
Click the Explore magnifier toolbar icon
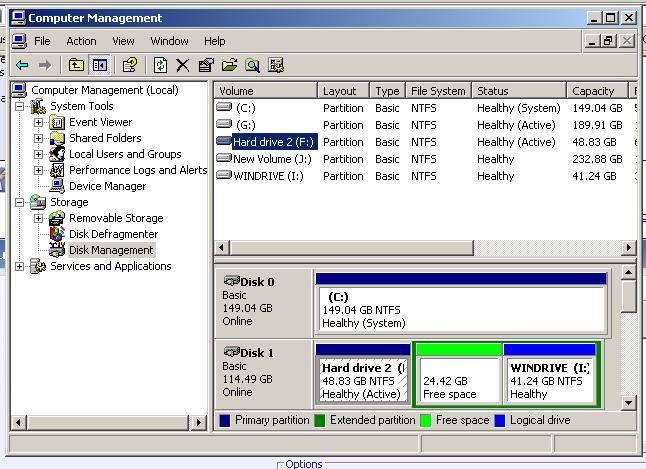click(252, 65)
